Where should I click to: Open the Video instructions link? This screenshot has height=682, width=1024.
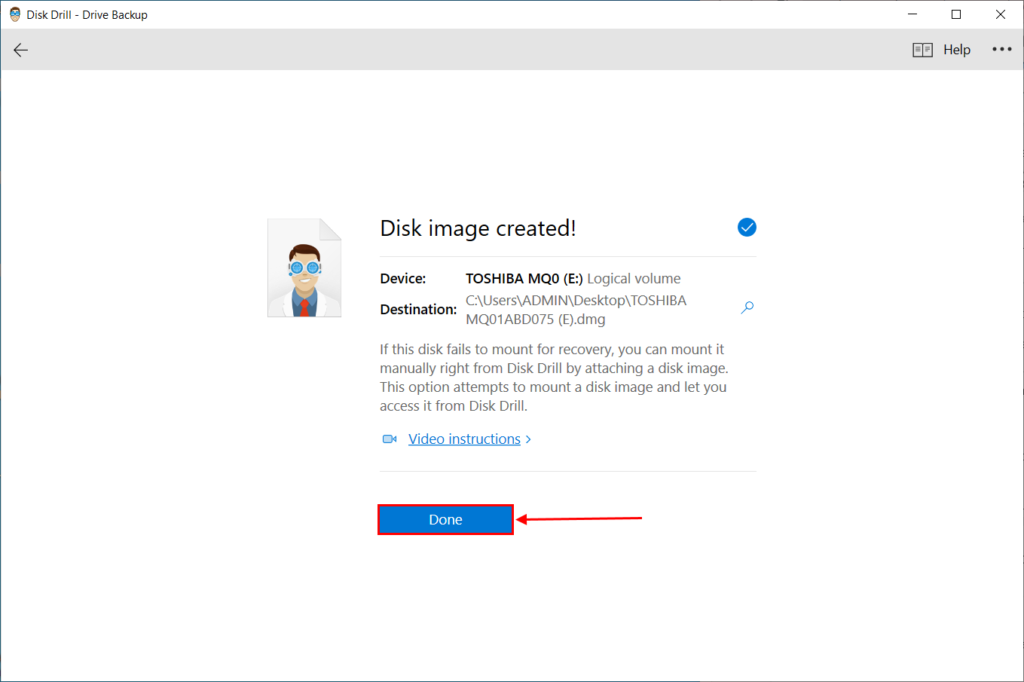point(464,438)
